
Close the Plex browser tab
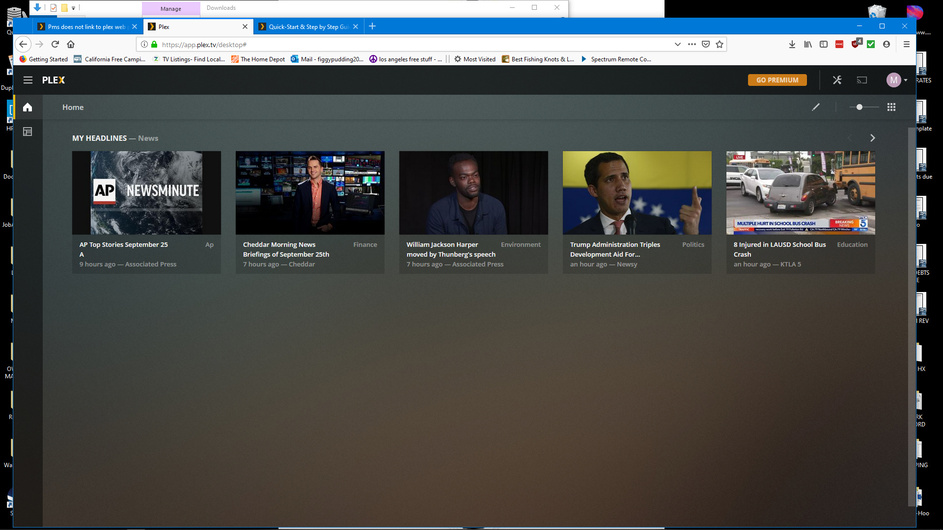point(245,26)
